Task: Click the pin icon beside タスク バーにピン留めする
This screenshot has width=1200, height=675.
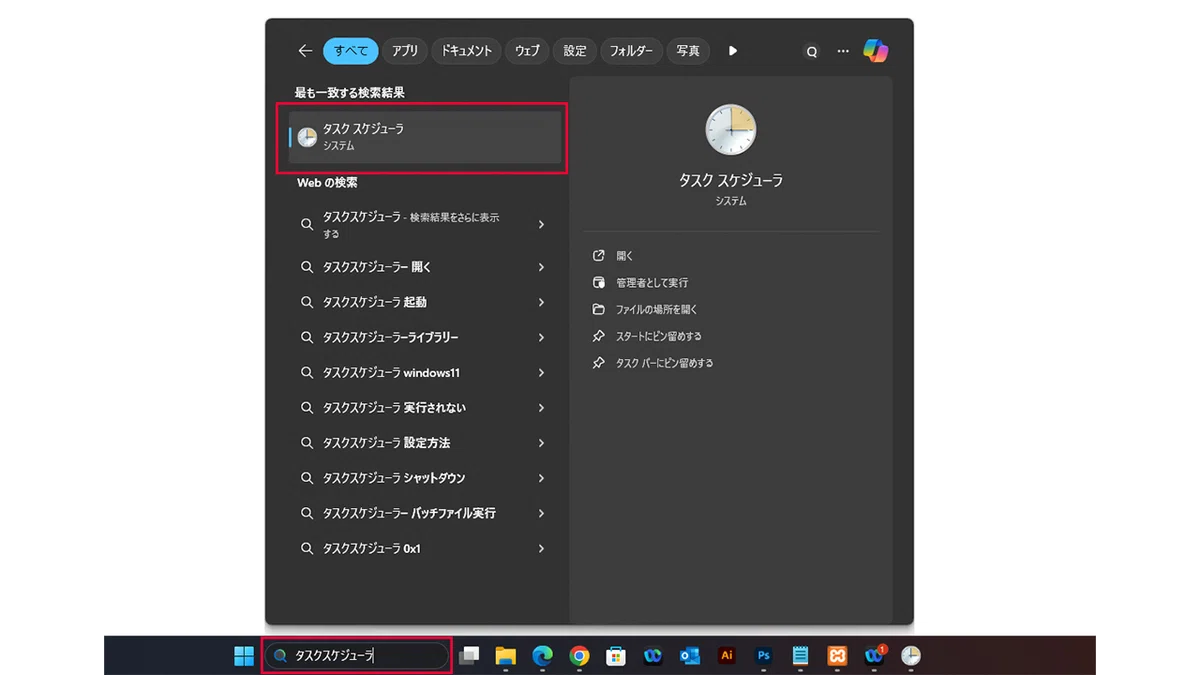Action: (599, 364)
